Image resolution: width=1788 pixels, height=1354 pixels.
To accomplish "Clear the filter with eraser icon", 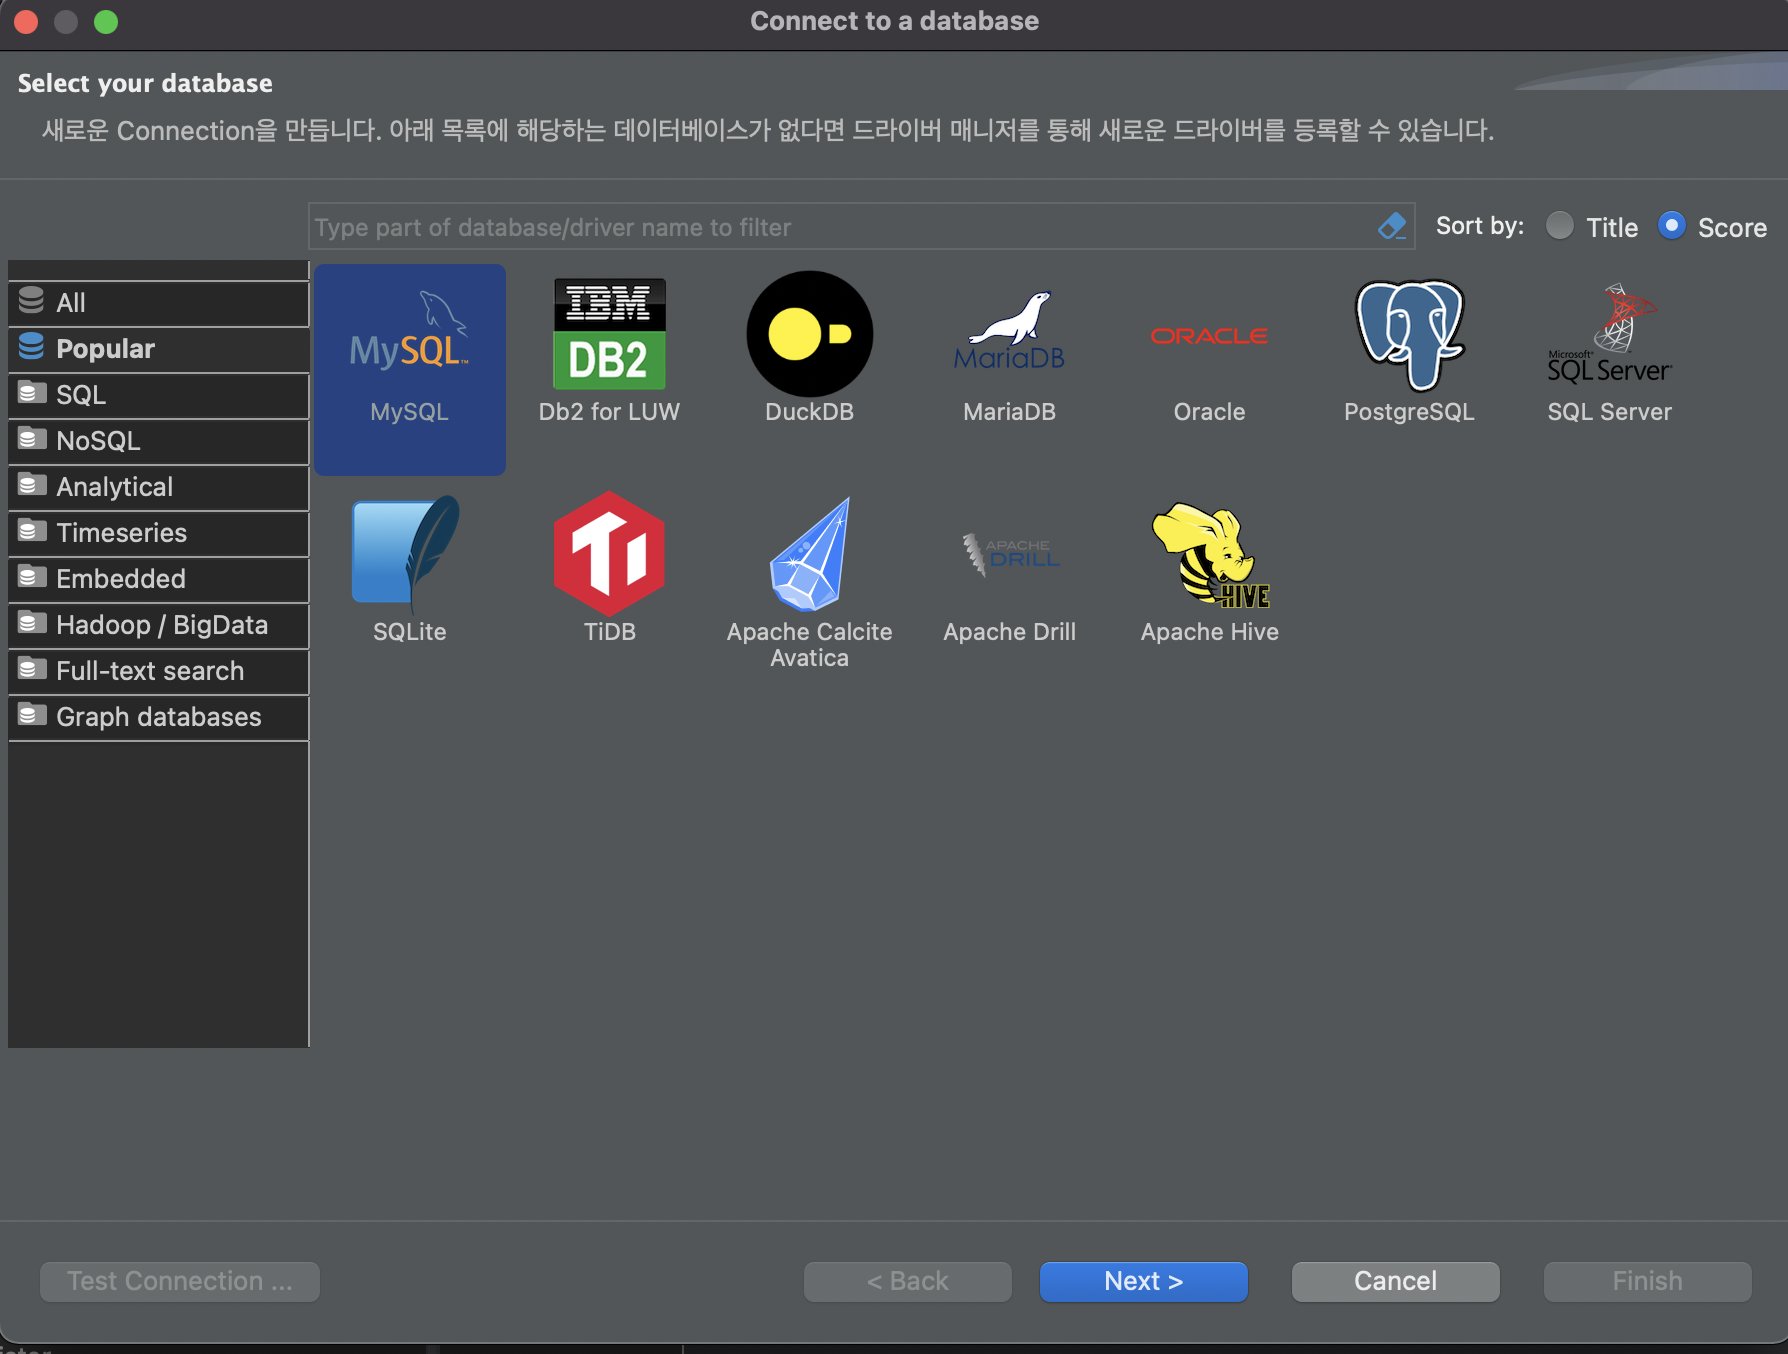I will pyautogui.click(x=1392, y=227).
